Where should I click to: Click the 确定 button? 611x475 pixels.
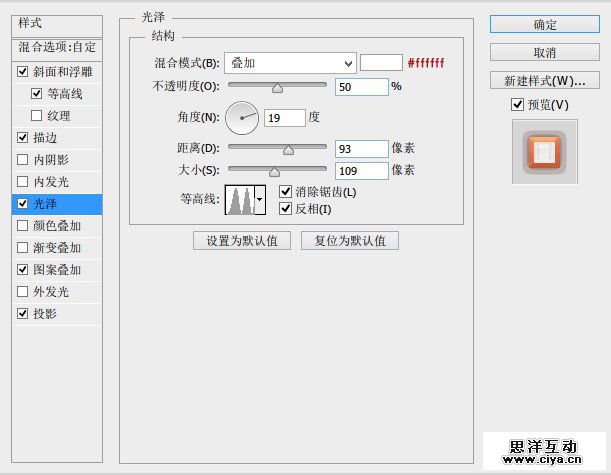(x=545, y=24)
